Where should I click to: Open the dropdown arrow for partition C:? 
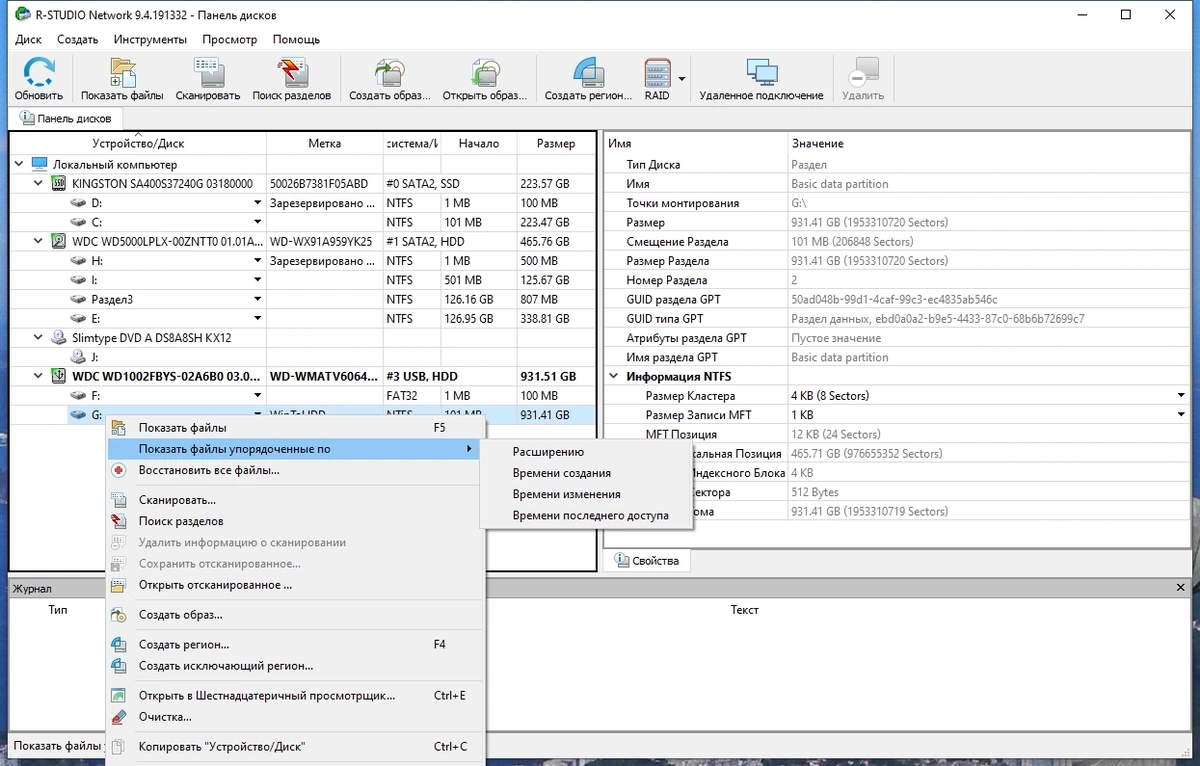coord(258,222)
